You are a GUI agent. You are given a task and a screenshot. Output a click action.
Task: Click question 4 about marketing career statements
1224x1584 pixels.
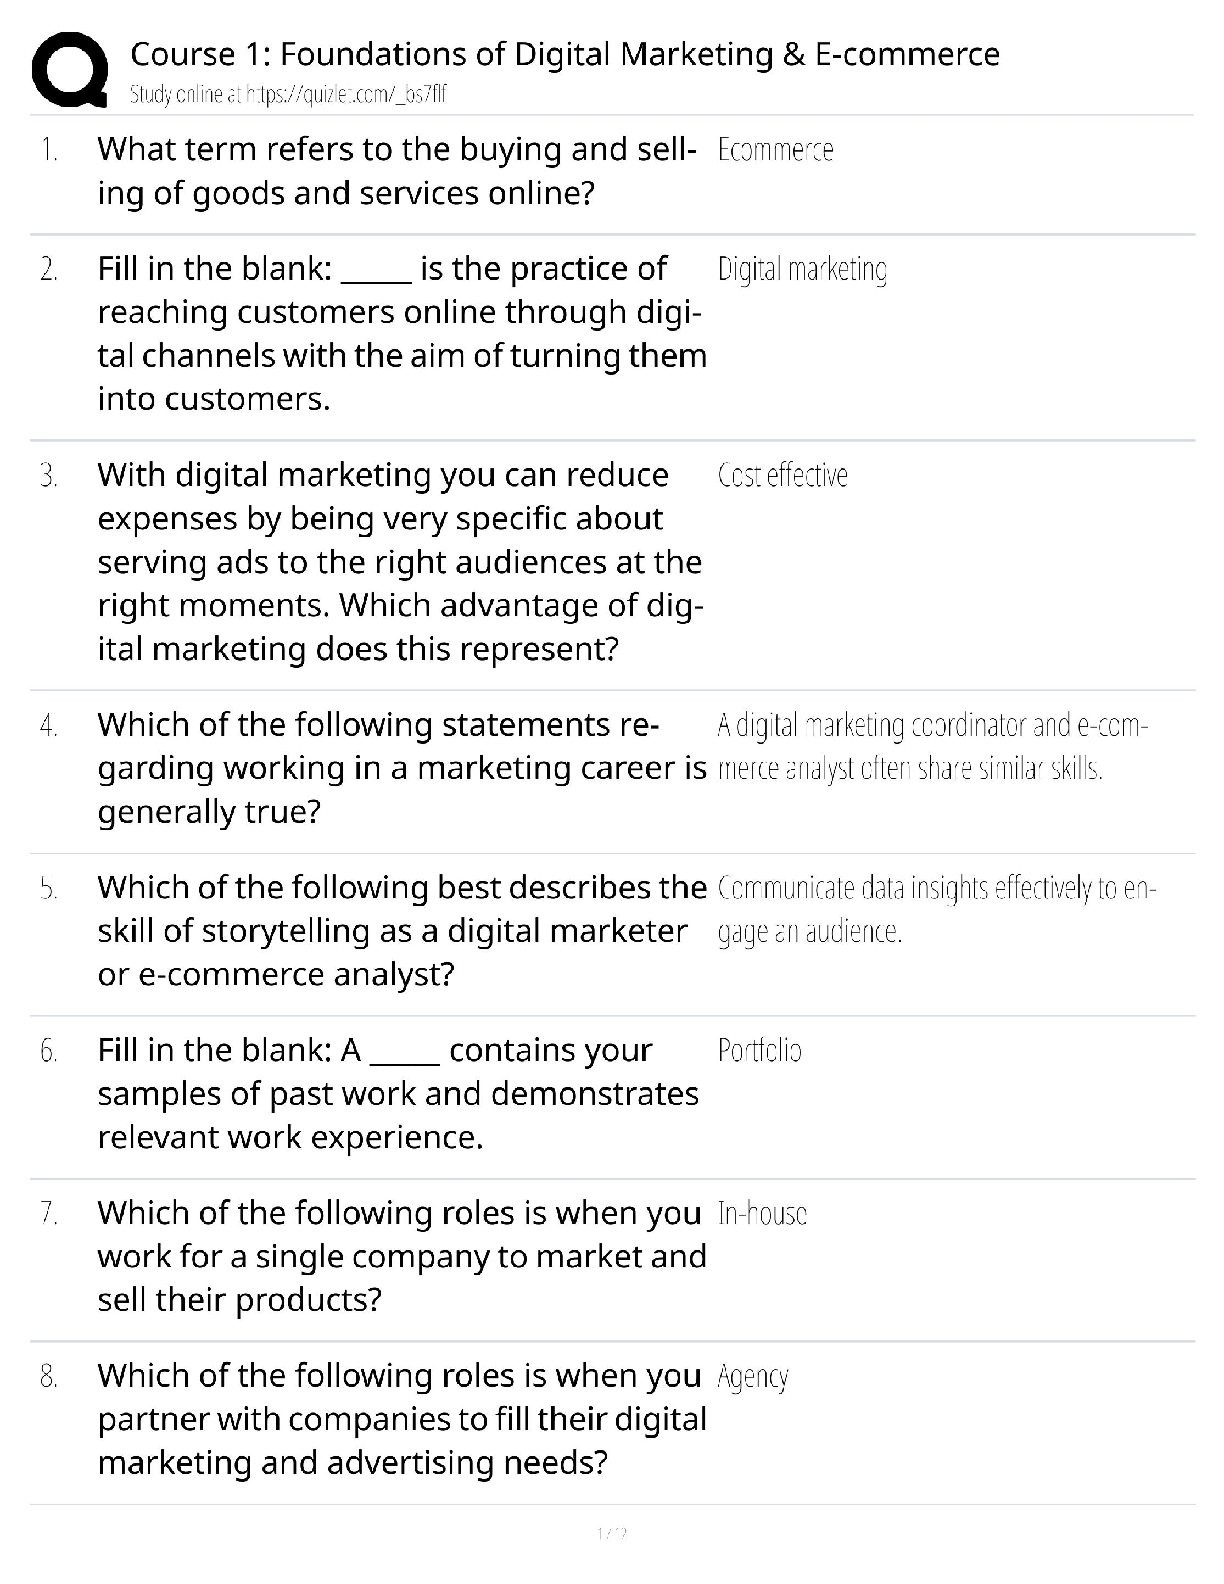pos(400,768)
